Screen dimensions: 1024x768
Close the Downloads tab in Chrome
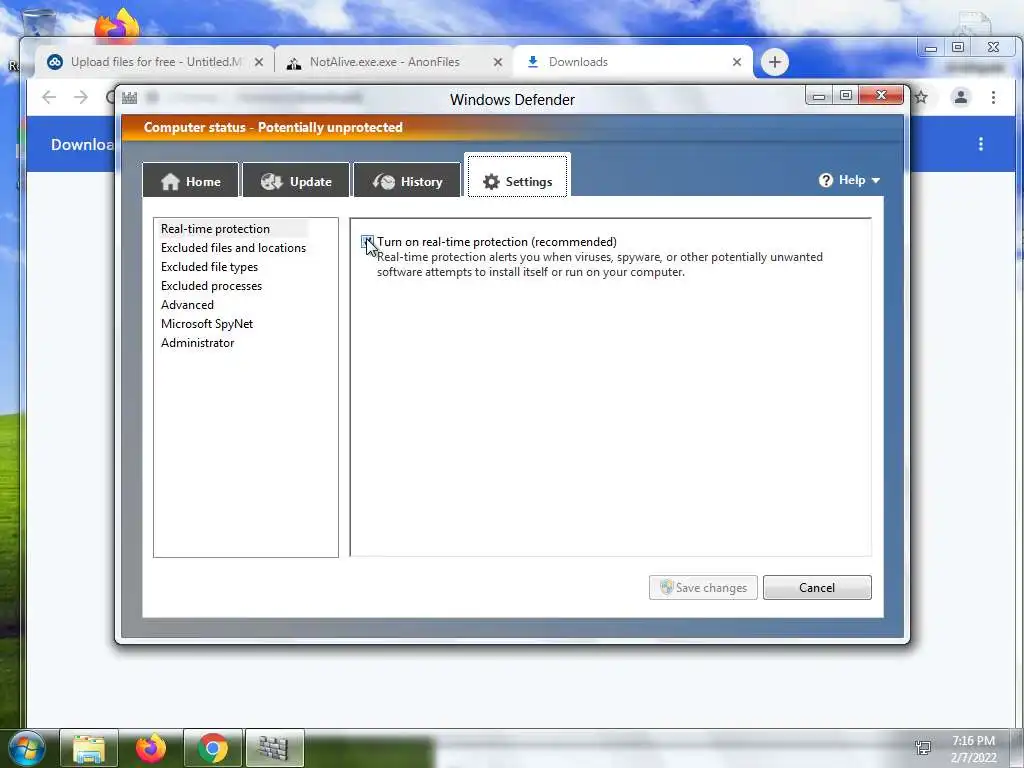click(x=737, y=62)
